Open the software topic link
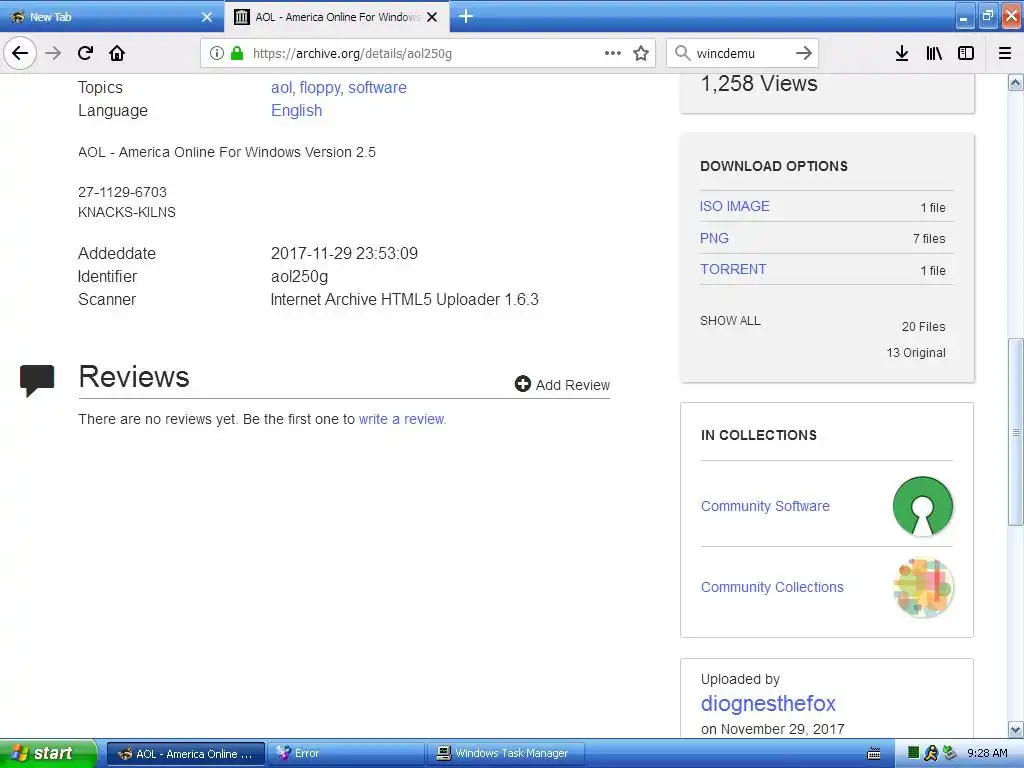Viewport: 1024px width, 768px height. pos(377,88)
